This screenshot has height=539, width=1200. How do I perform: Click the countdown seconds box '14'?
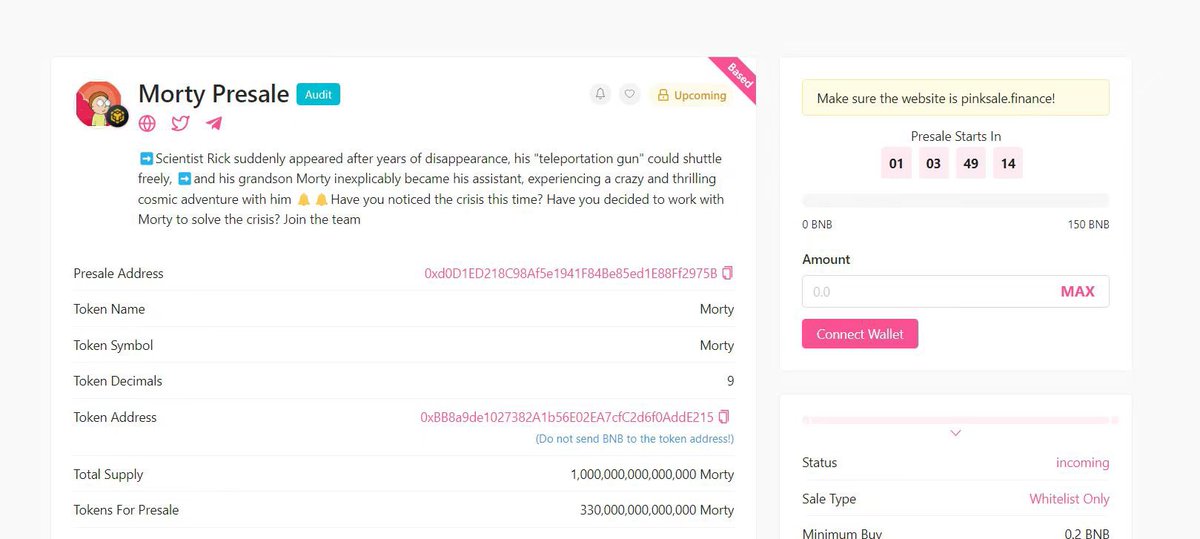click(x=1008, y=163)
